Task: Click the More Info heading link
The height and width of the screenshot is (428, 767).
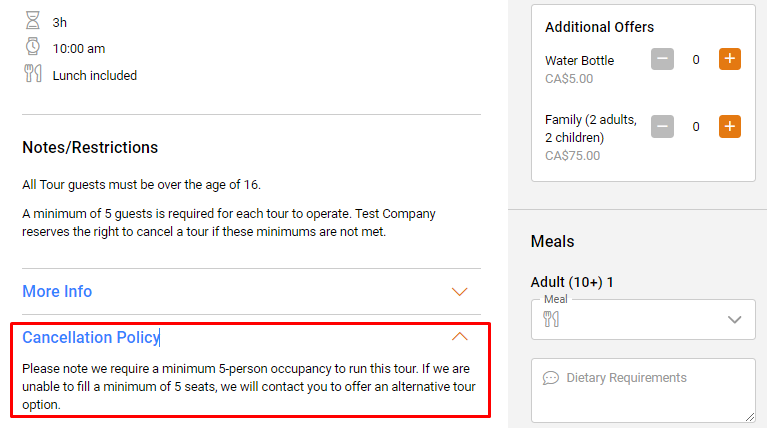Action: (57, 292)
